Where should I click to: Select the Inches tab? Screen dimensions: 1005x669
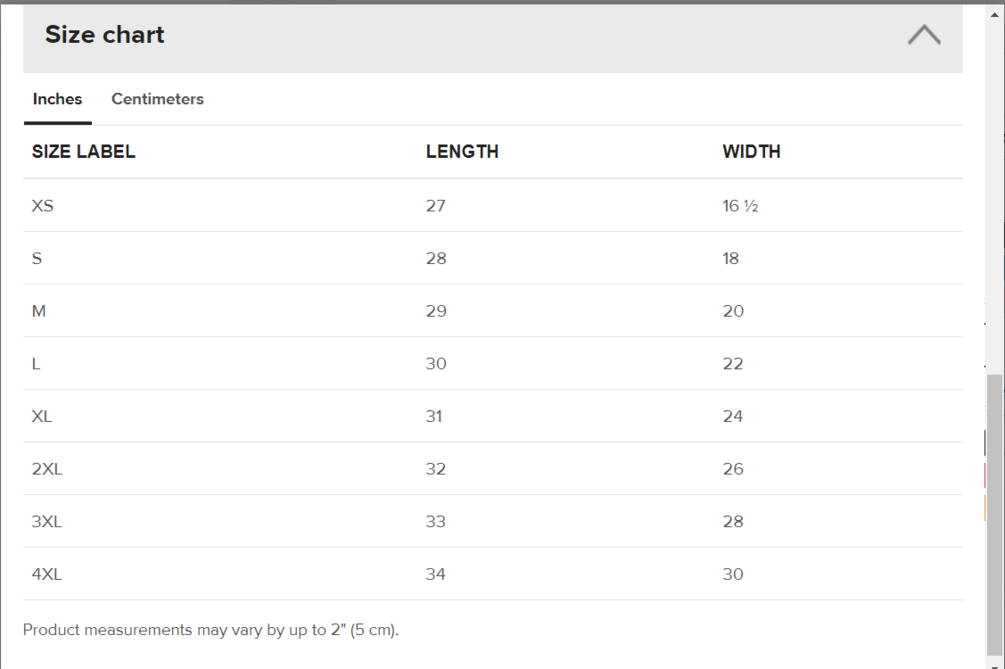coord(57,99)
